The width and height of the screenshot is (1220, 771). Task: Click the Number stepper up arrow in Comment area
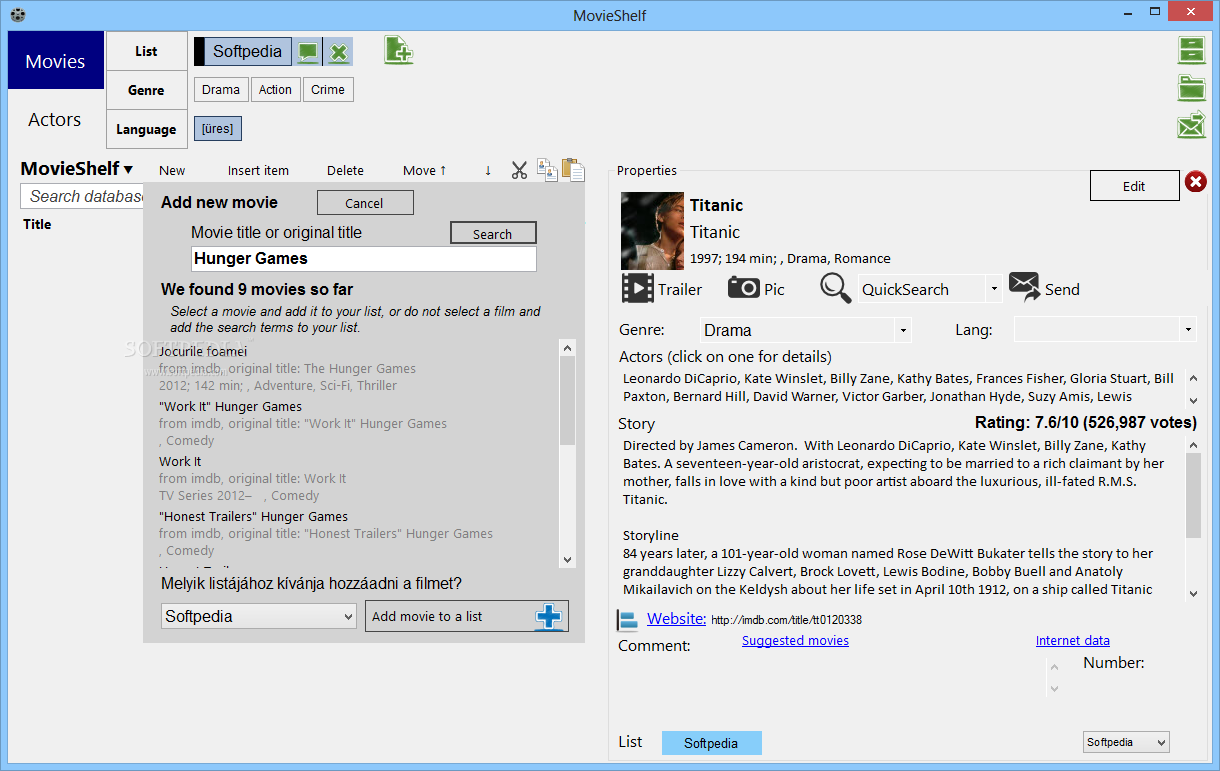pos(1053,667)
